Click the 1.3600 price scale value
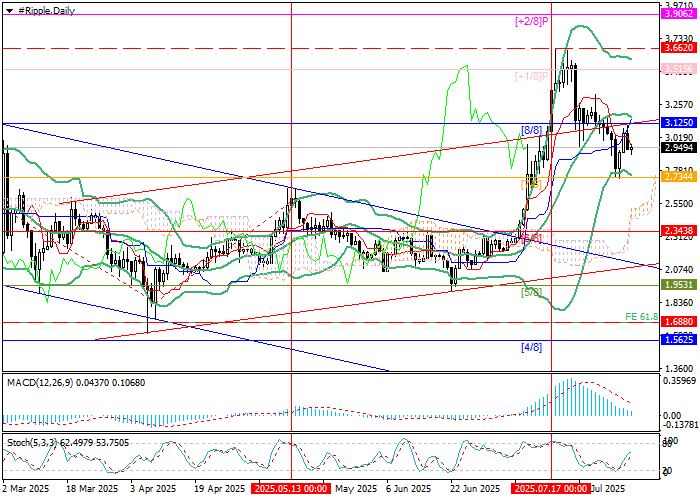 point(679,369)
